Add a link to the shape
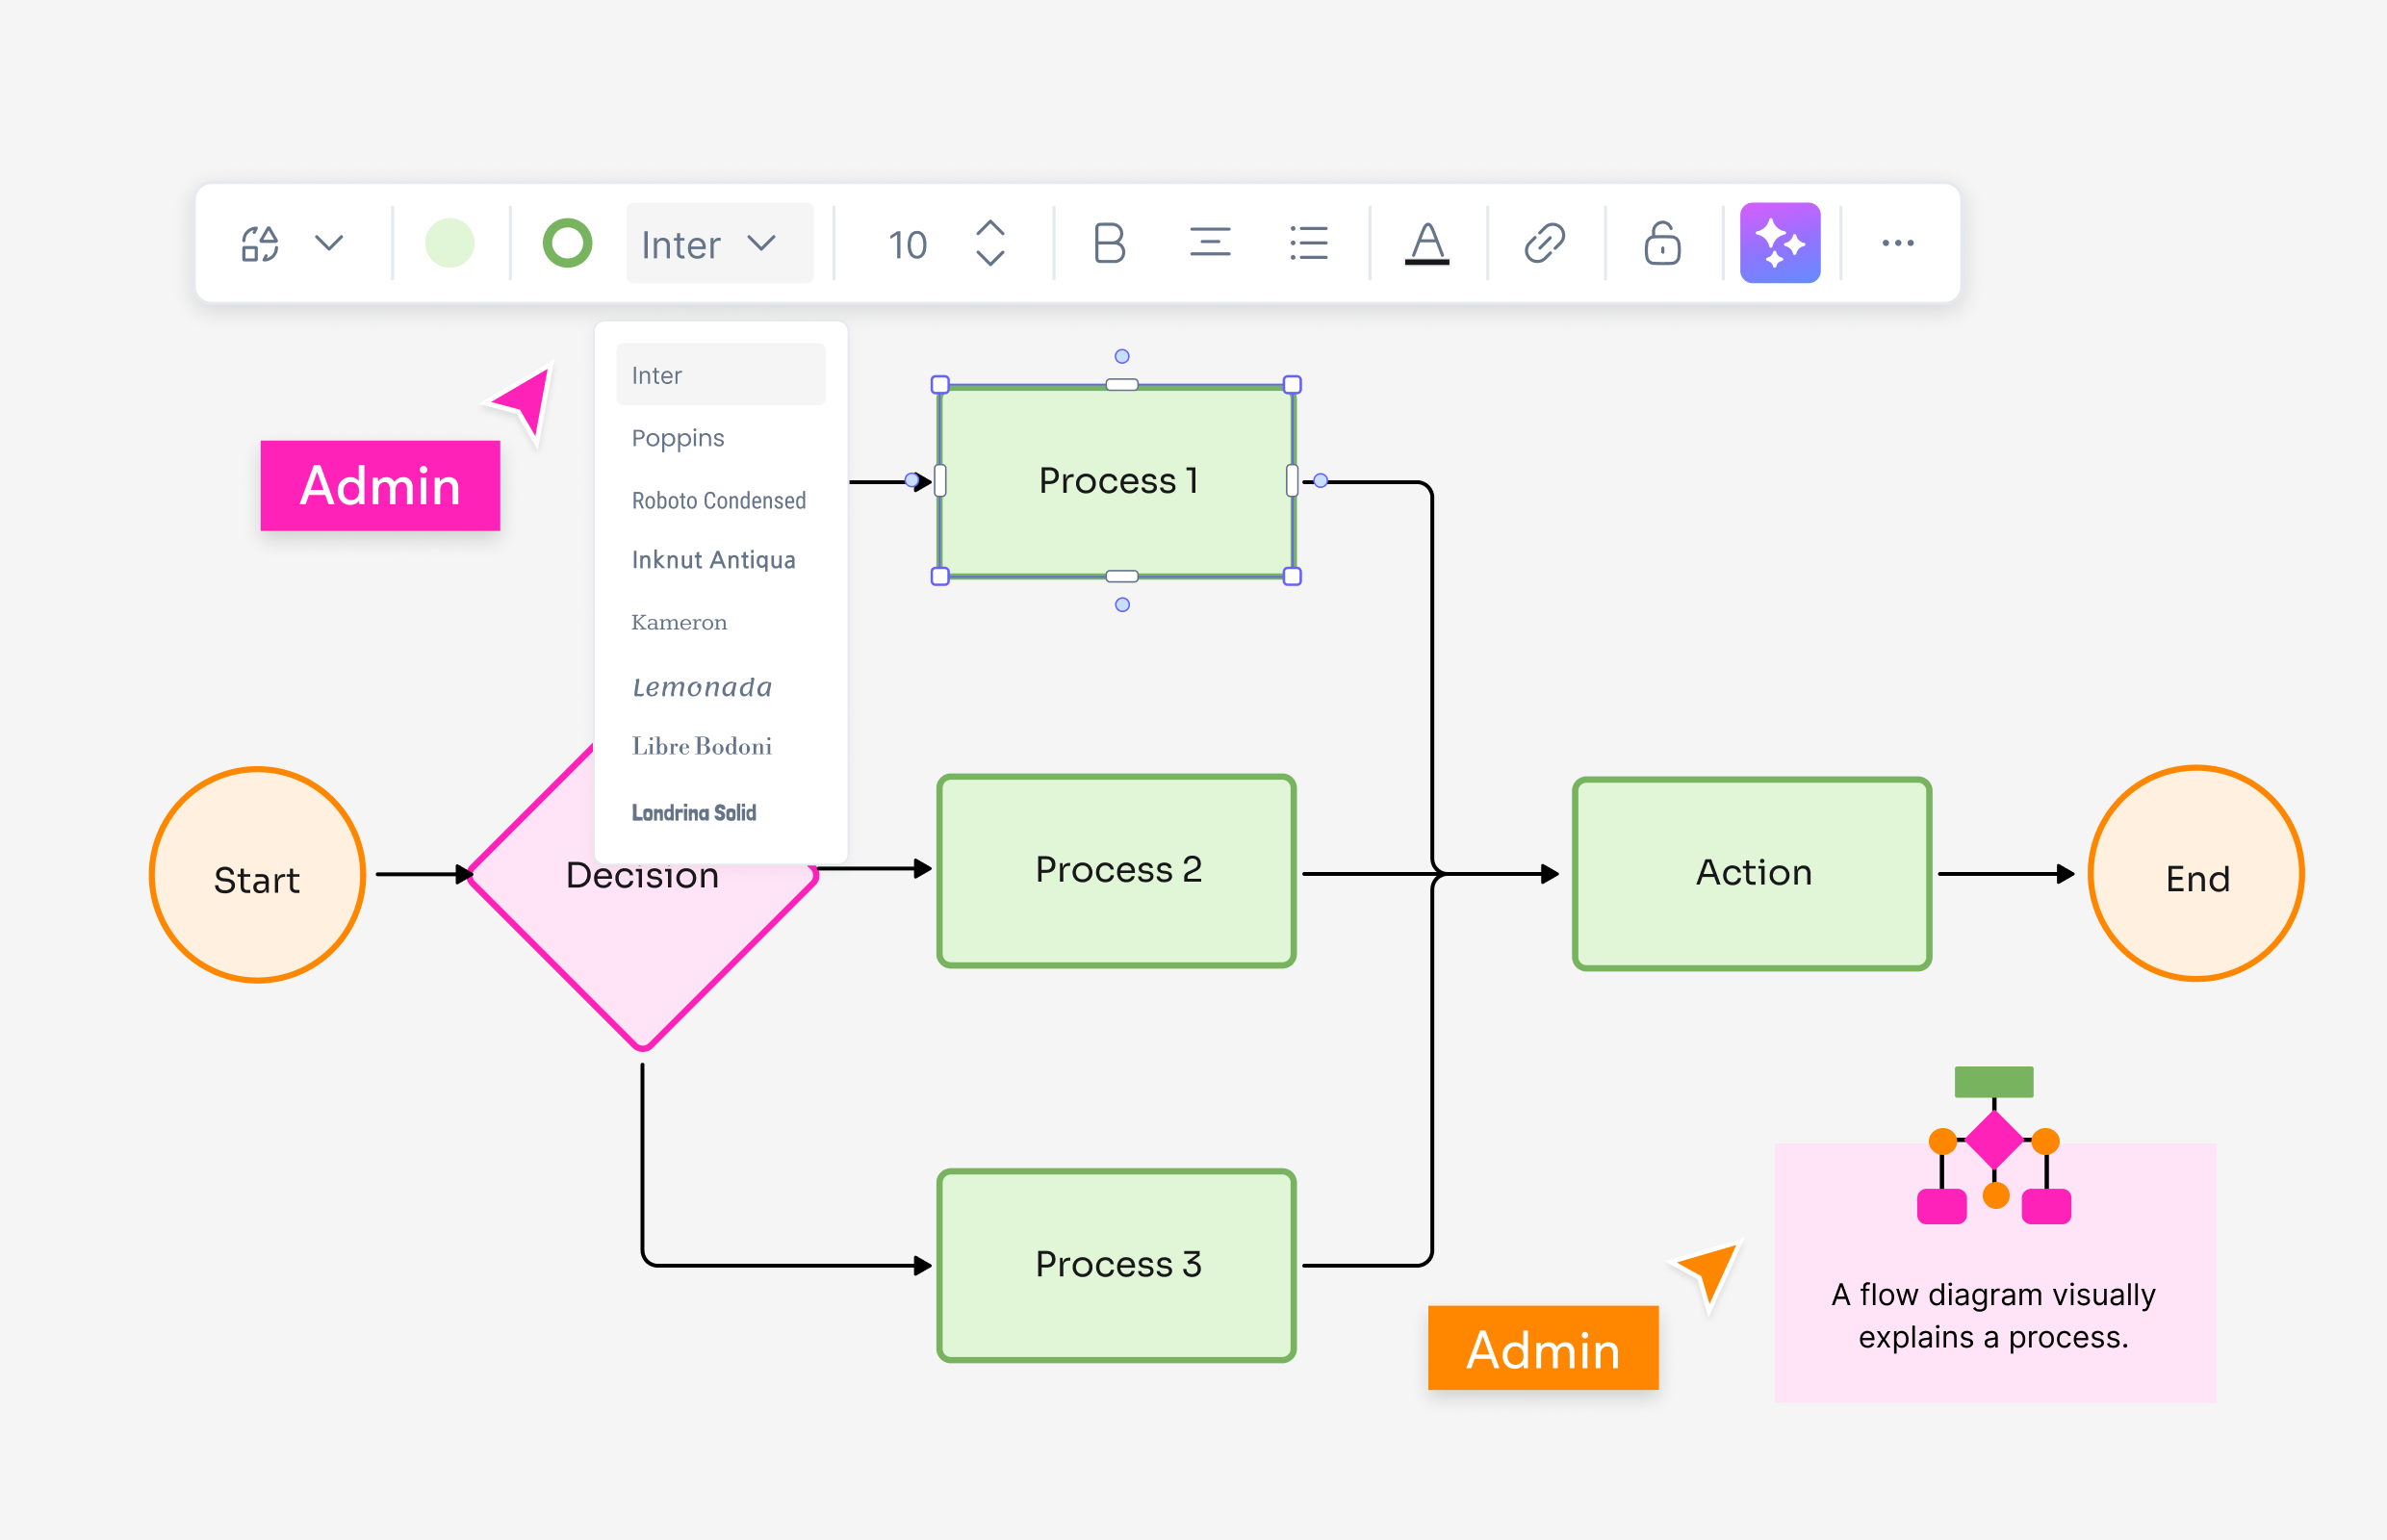Image resolution: width=2387 pixels, height=1540 pixels. [1545, 243]
